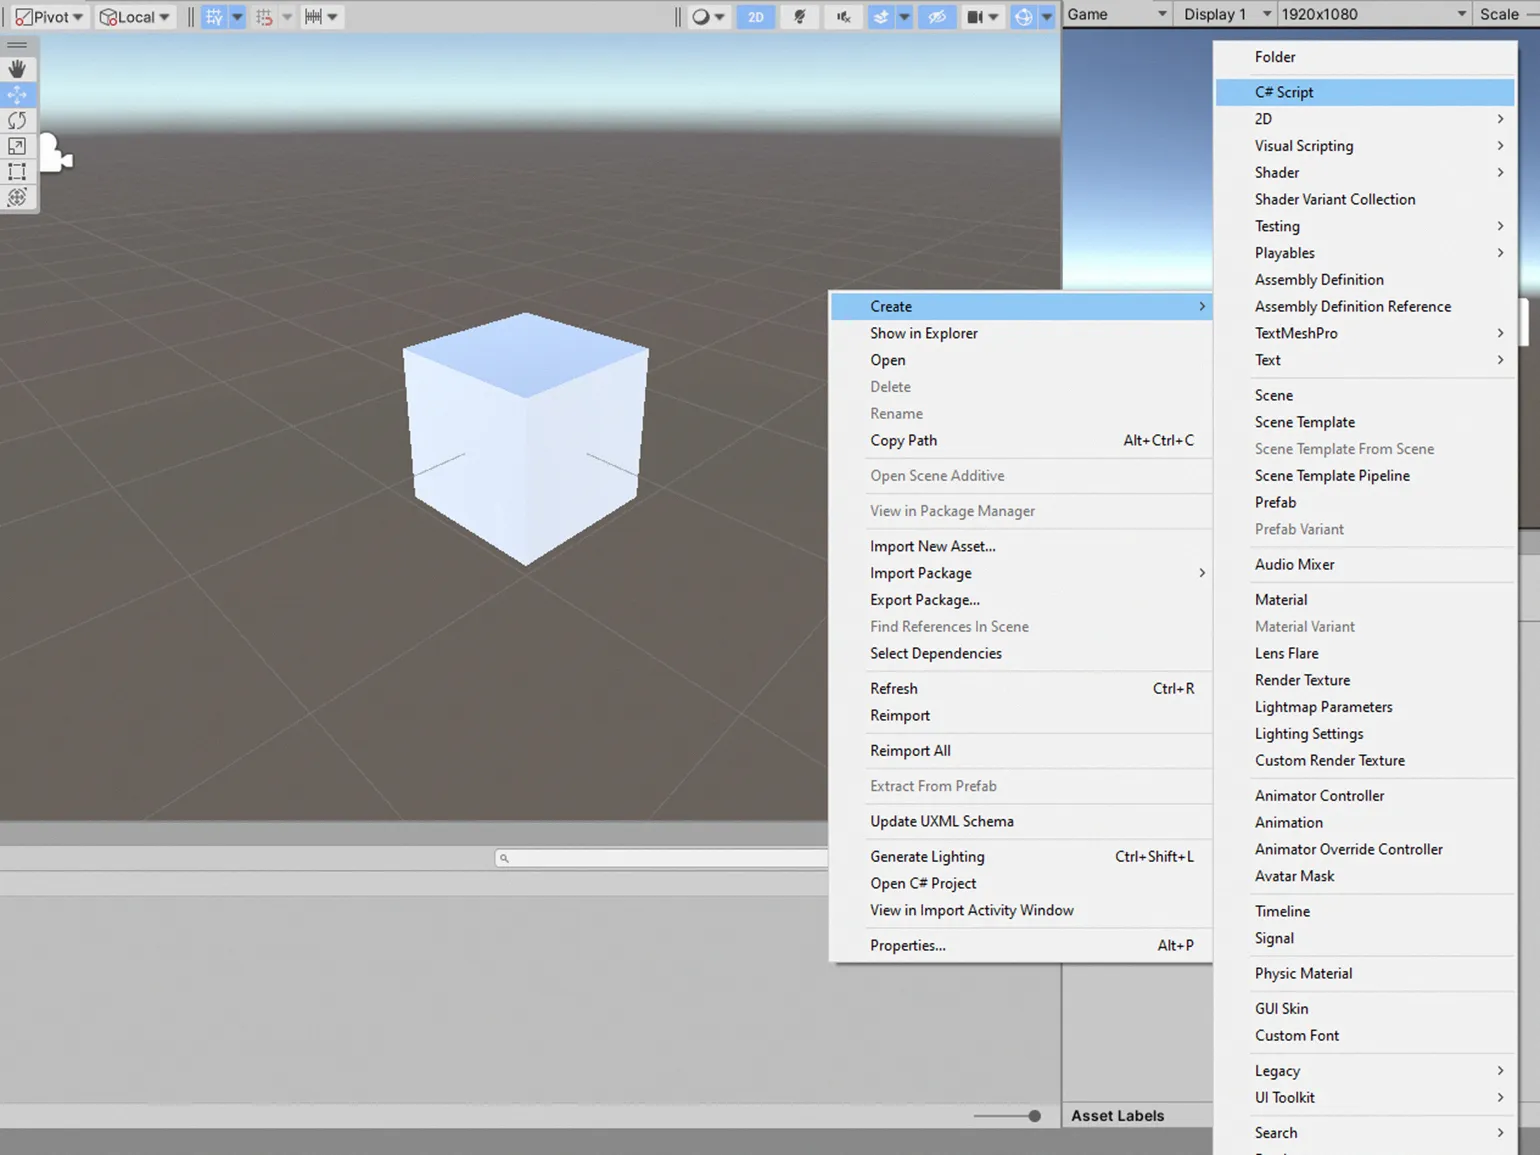Select Material in the Create submenu
The height and width of the screenshot is (1155, 1540).
pos(1281,600)
